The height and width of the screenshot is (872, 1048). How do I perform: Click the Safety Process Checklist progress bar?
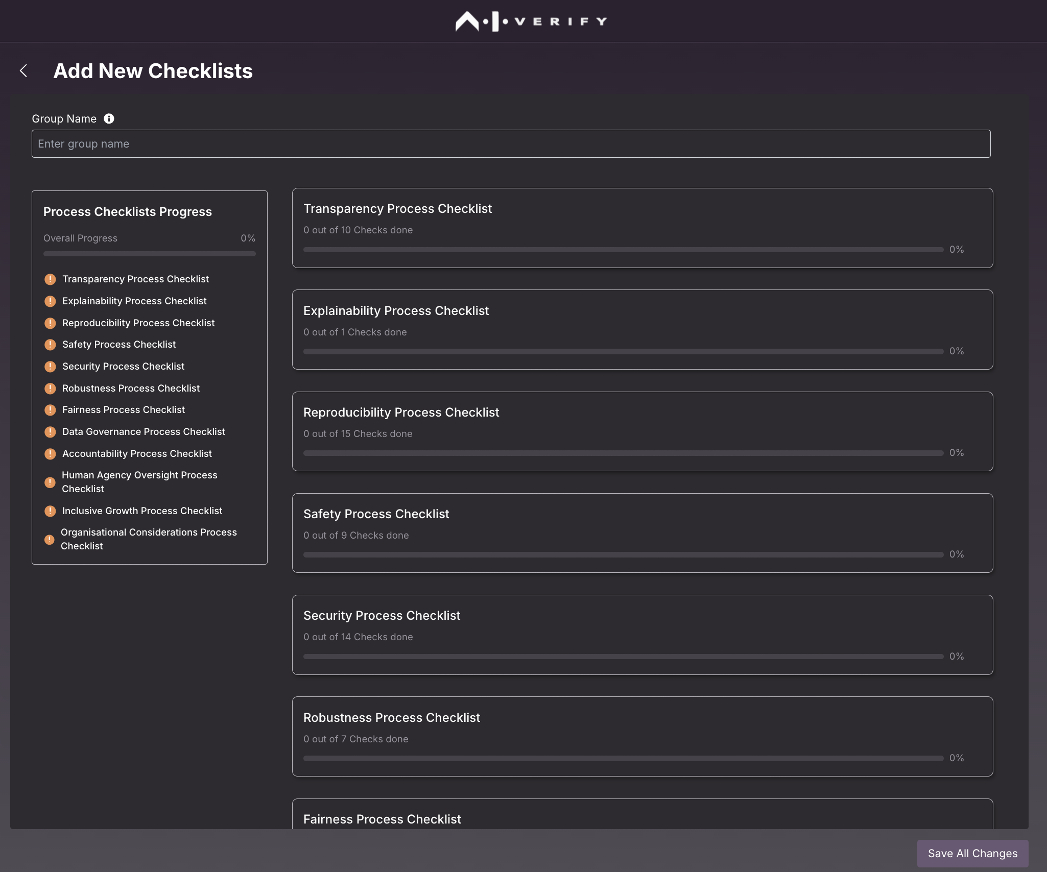(622, 554)
